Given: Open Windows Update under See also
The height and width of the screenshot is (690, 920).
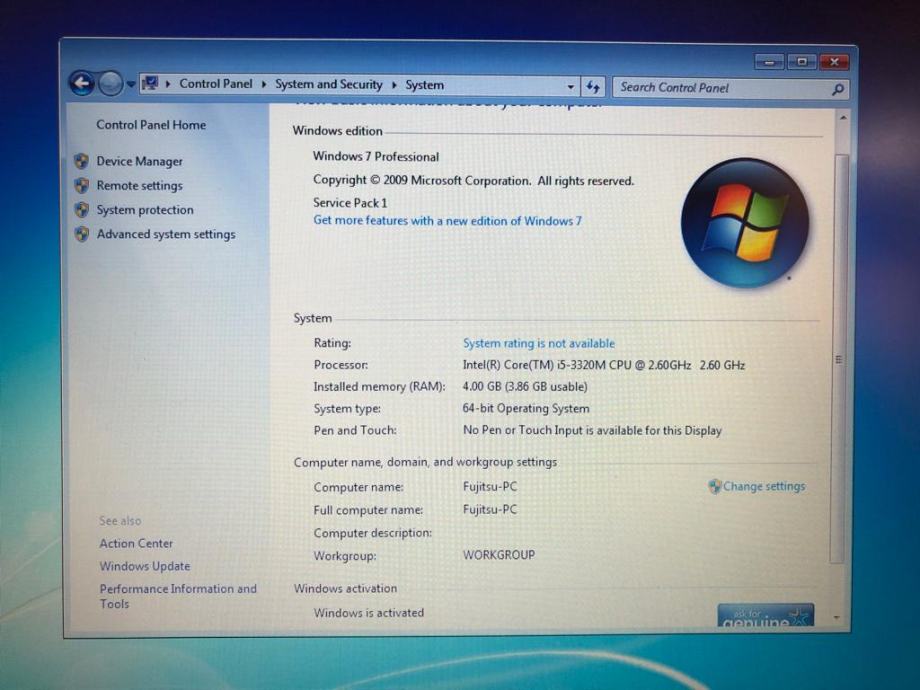Looking at the screenshot, I should pos(145,566).
